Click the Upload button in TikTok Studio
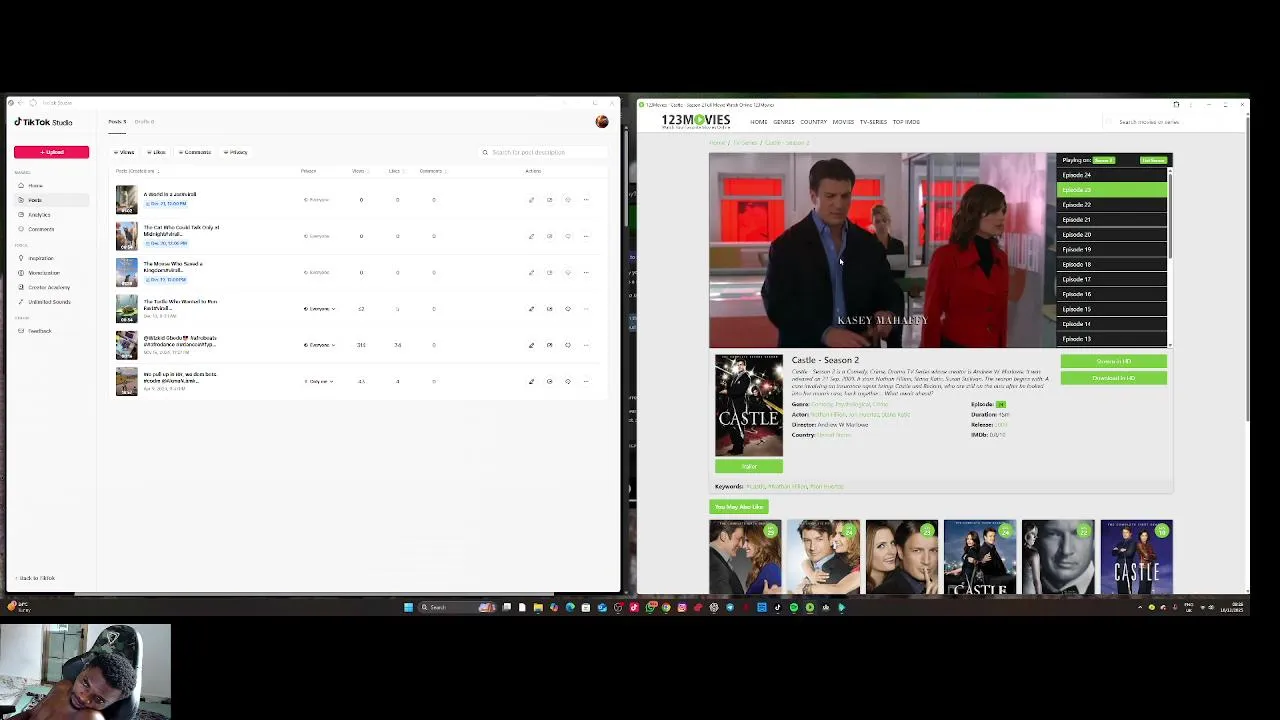This screenshot has height=720, width=1280. click(x=51, y=152)
